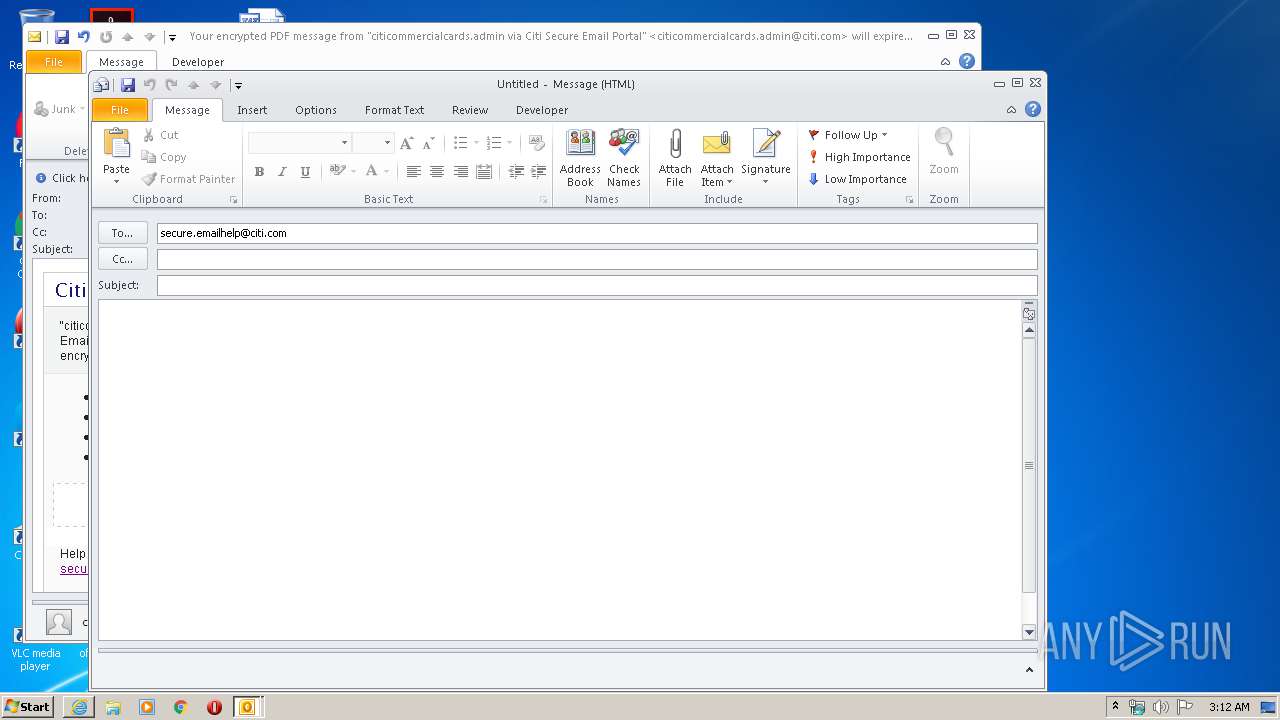Grow the font size

pyautogui.click(x=407, y=143)
